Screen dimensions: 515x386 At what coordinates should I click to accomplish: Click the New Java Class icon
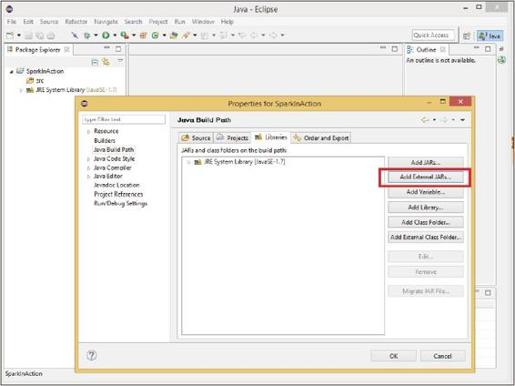155,35
